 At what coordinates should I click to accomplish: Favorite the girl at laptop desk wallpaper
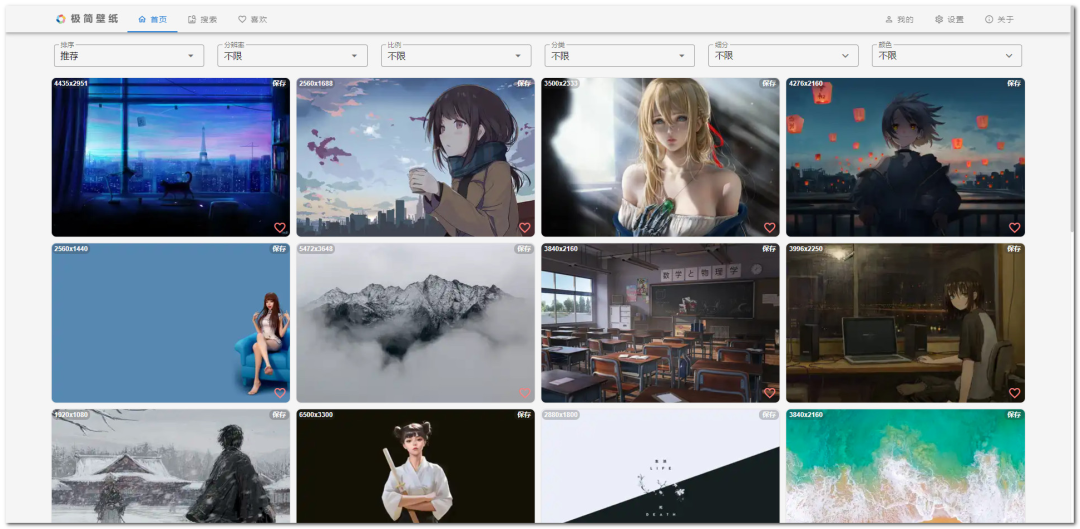click(x=1015, y=393)
